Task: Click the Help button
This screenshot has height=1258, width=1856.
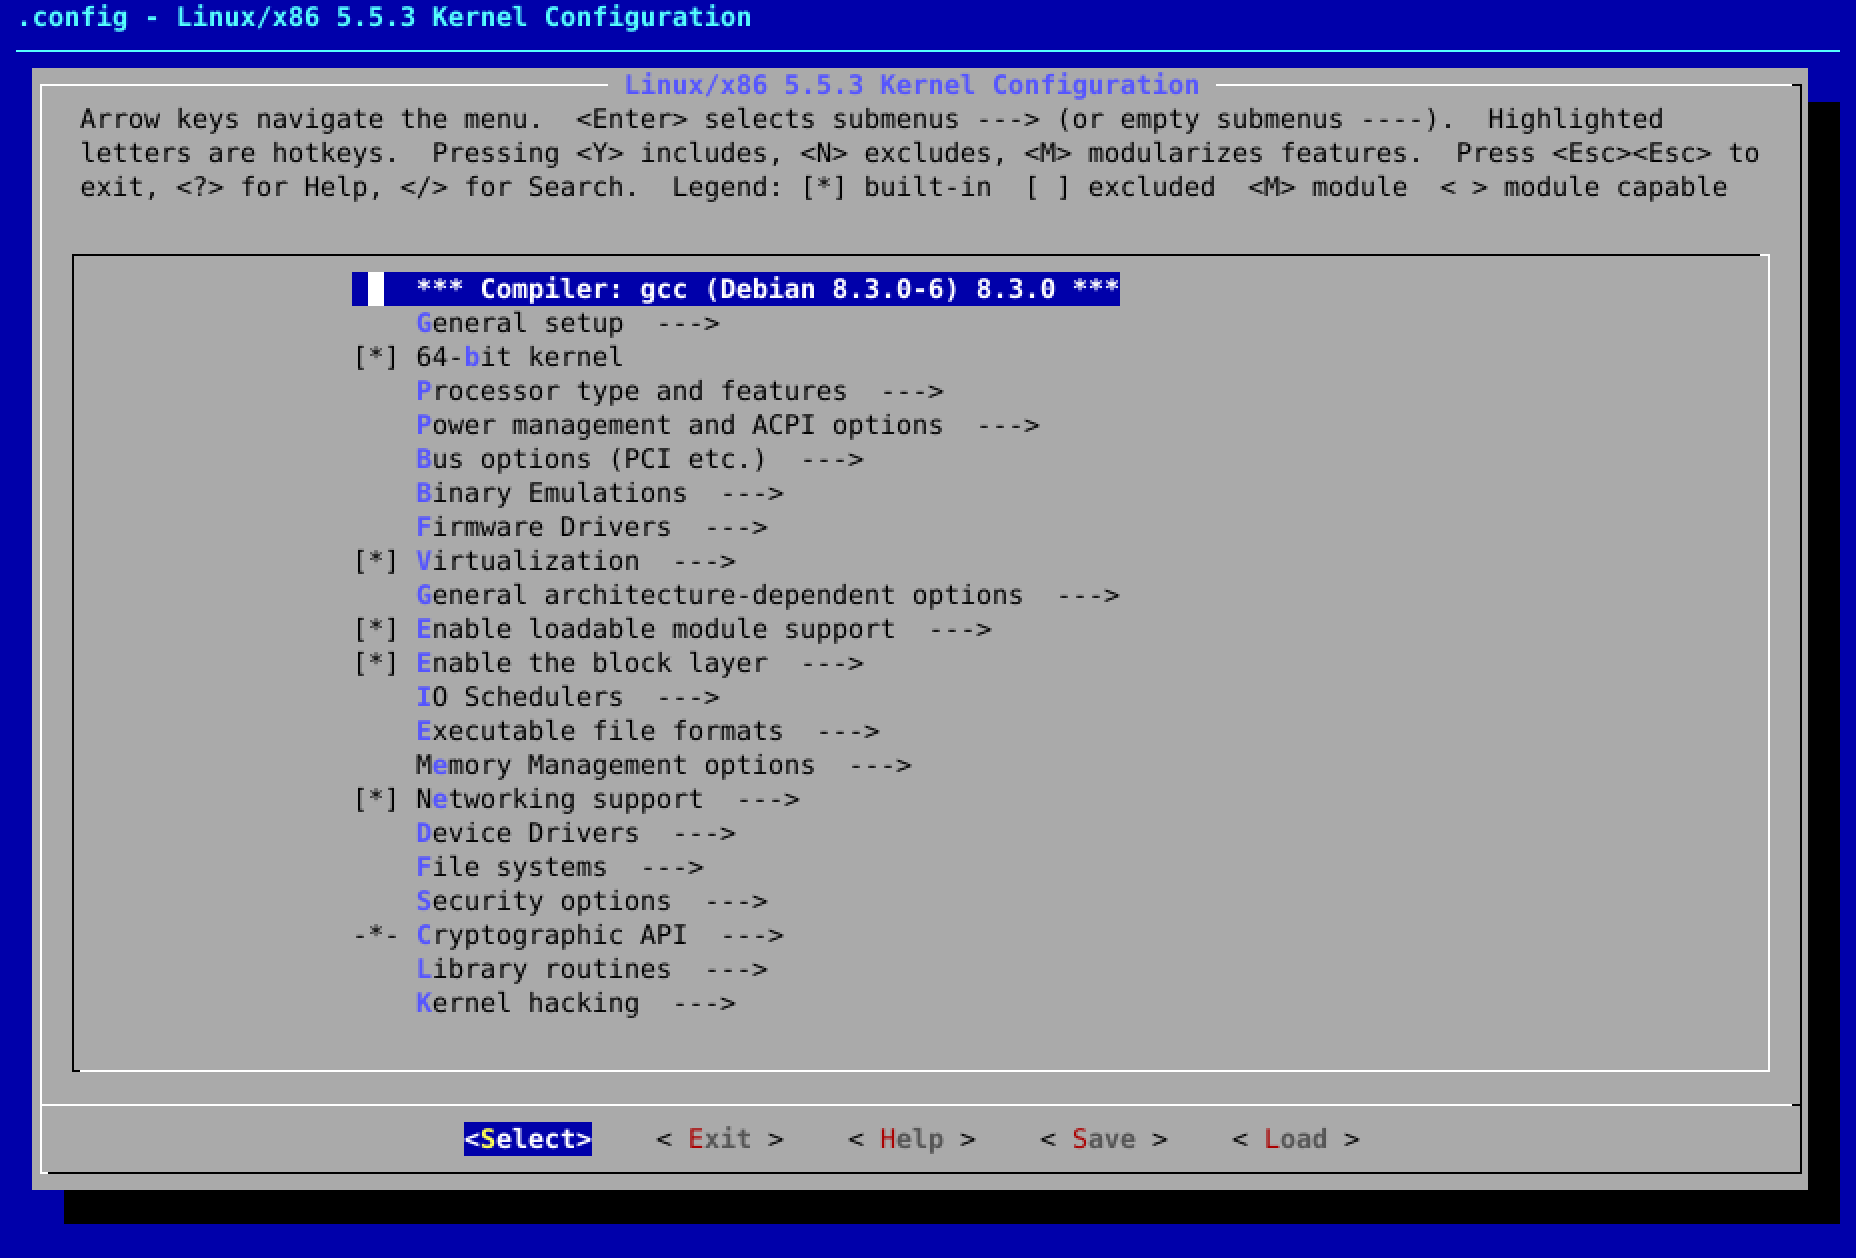Action: (912, 1139)
